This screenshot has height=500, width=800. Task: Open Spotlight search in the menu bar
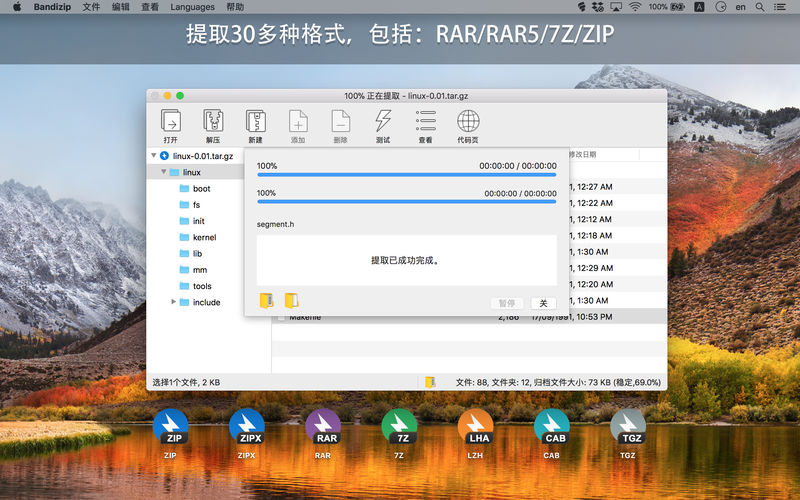coord(760,7)
